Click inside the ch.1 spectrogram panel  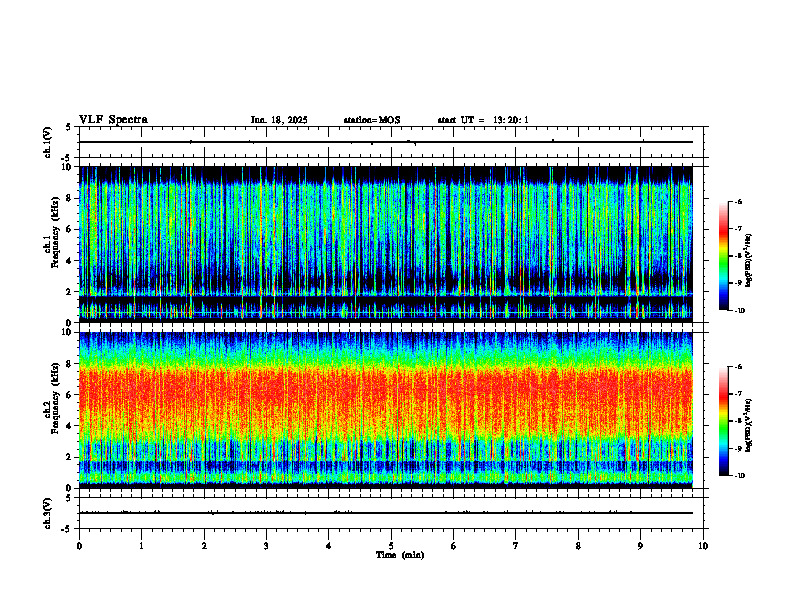pyautogui.click(x=386, y=244)
